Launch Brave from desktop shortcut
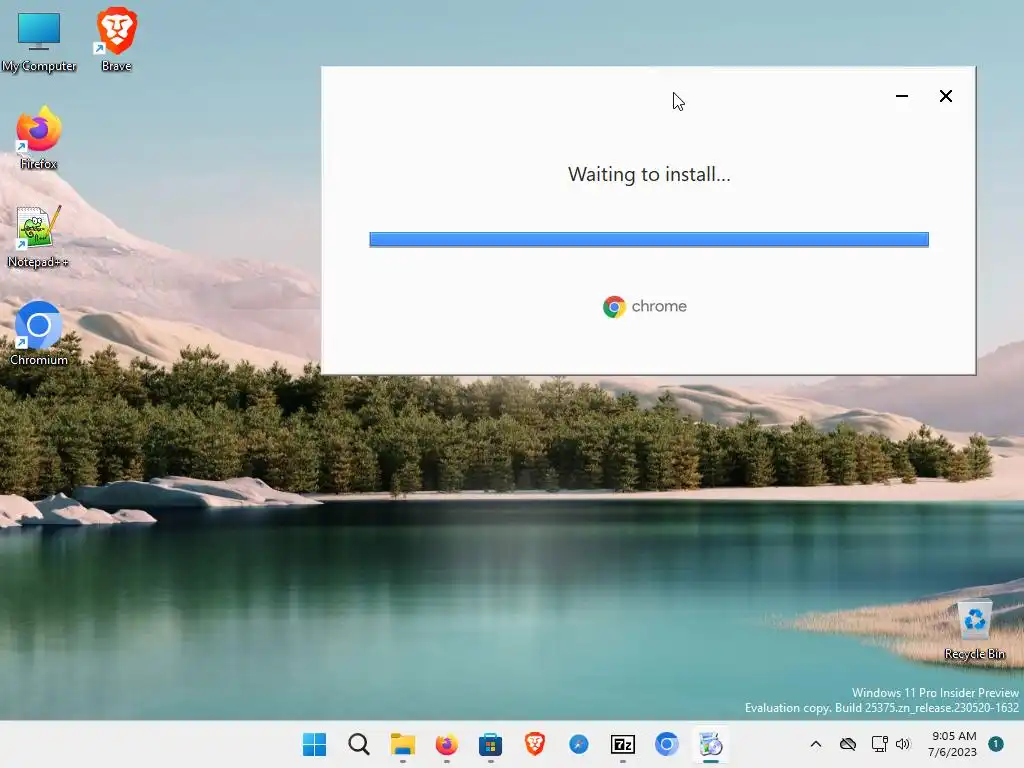The width and height of the screenshot is (1024, 768). point(116,39)
